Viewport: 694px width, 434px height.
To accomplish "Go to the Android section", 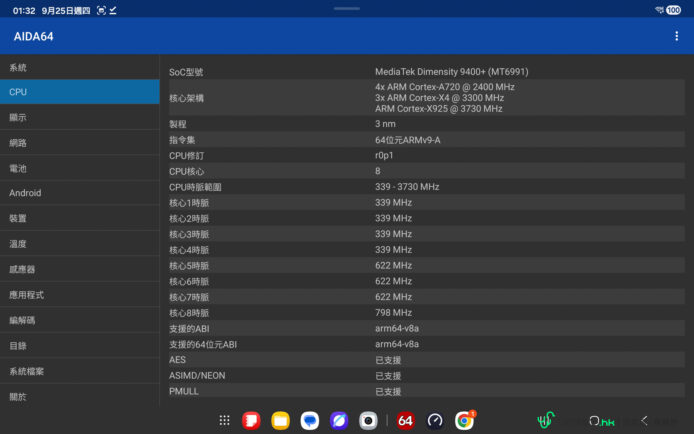I will 80,193.
